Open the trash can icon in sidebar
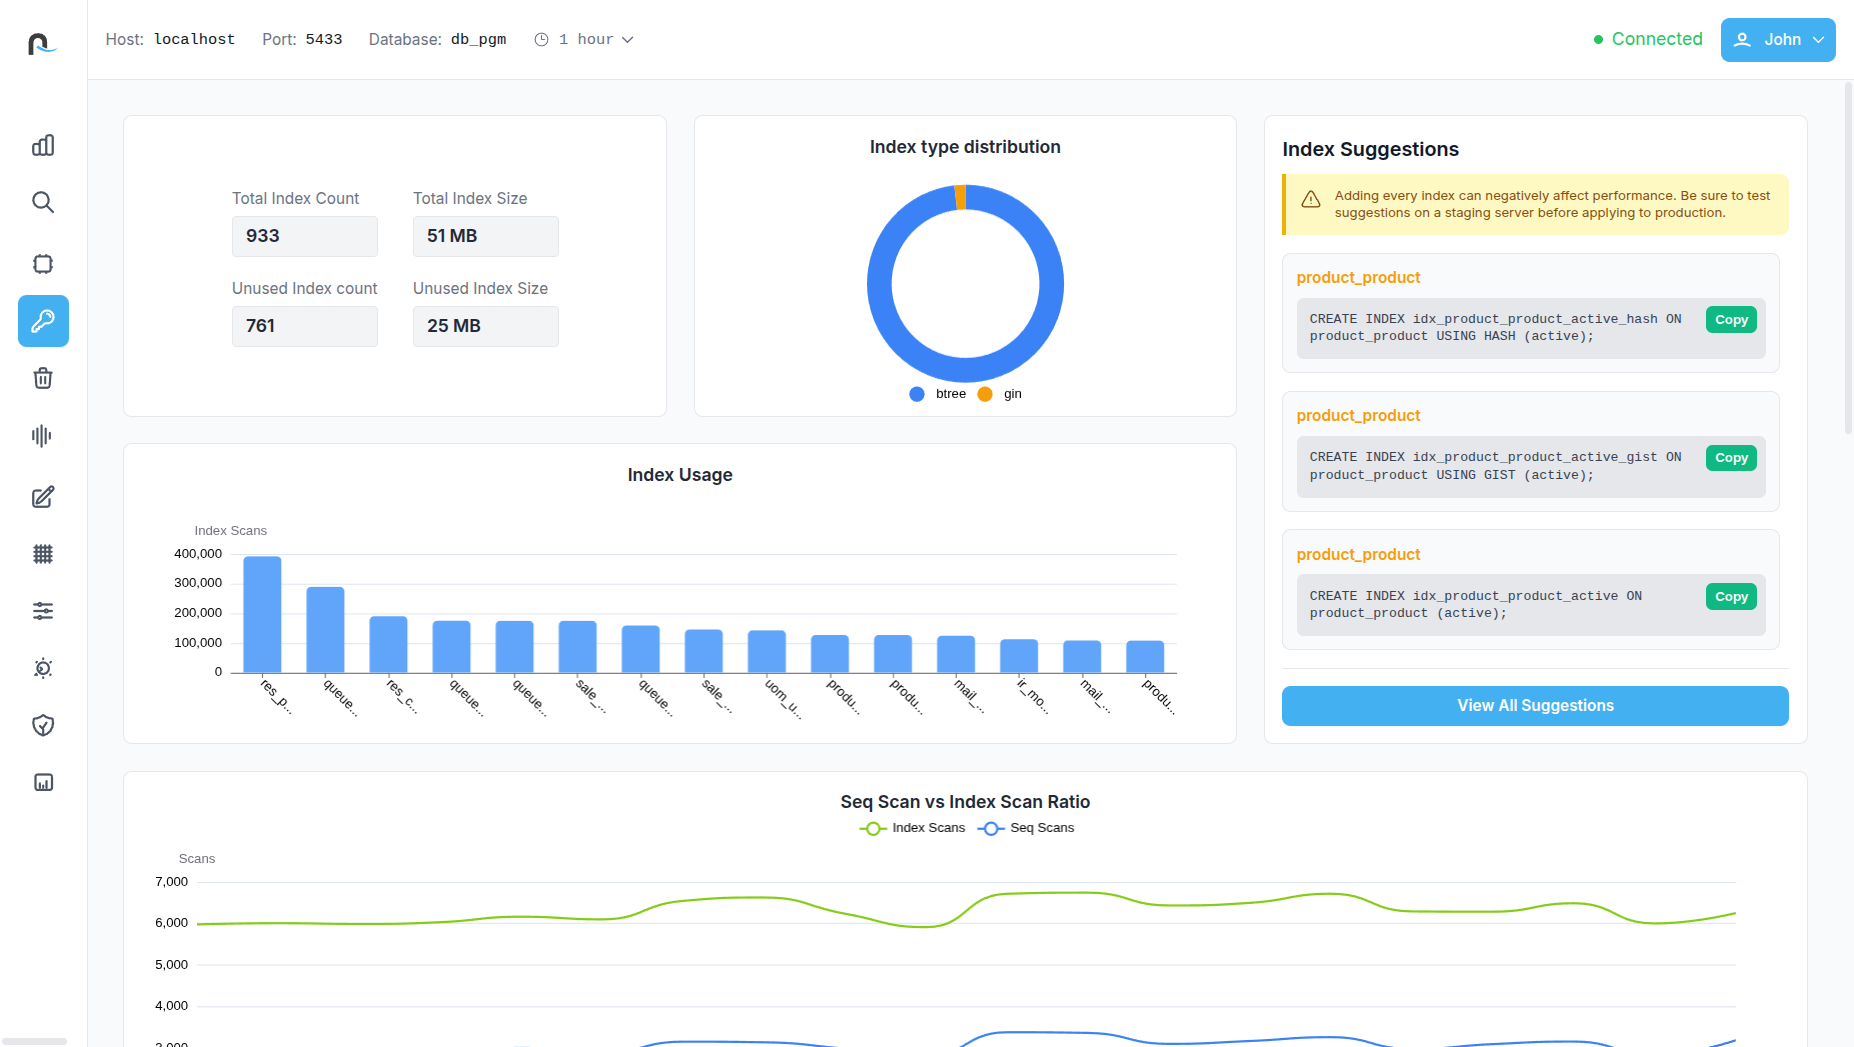This screenshot has width=1854, height=1047. (43, 378)
